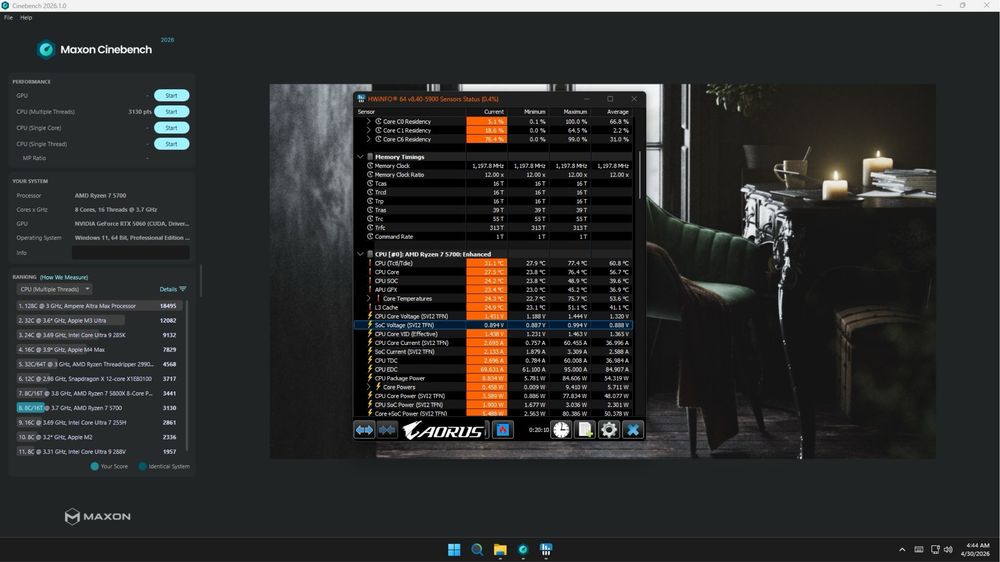Expand Core Powers row

click(x=368, y=387)
